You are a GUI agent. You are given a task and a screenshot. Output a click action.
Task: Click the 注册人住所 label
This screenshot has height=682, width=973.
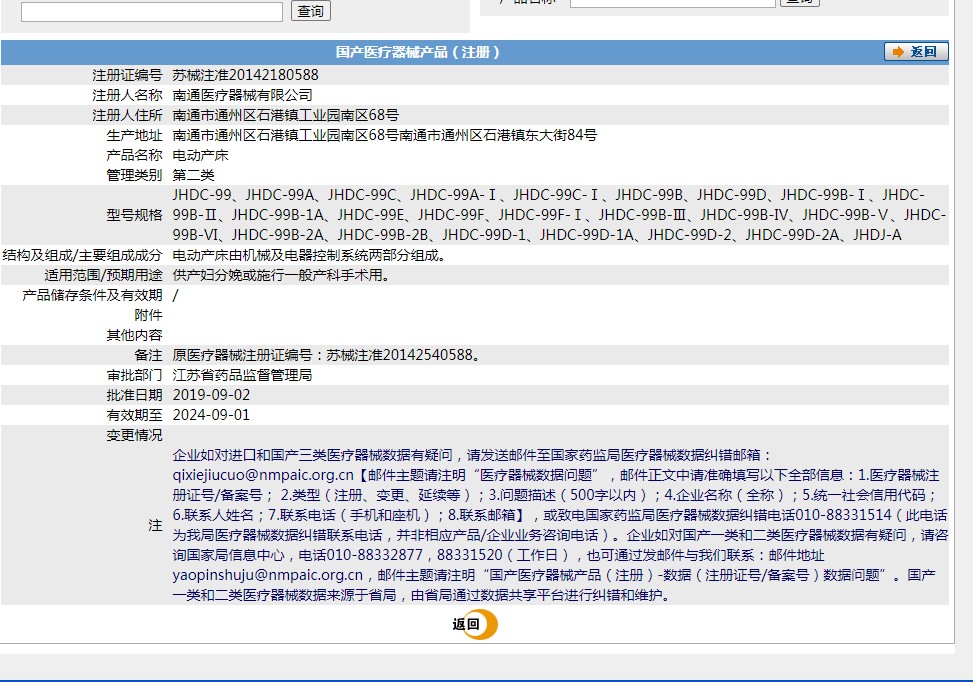tap(127, 115)
